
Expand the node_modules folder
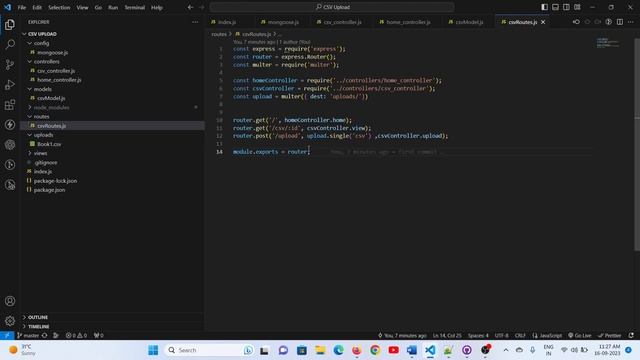[112, 107]
